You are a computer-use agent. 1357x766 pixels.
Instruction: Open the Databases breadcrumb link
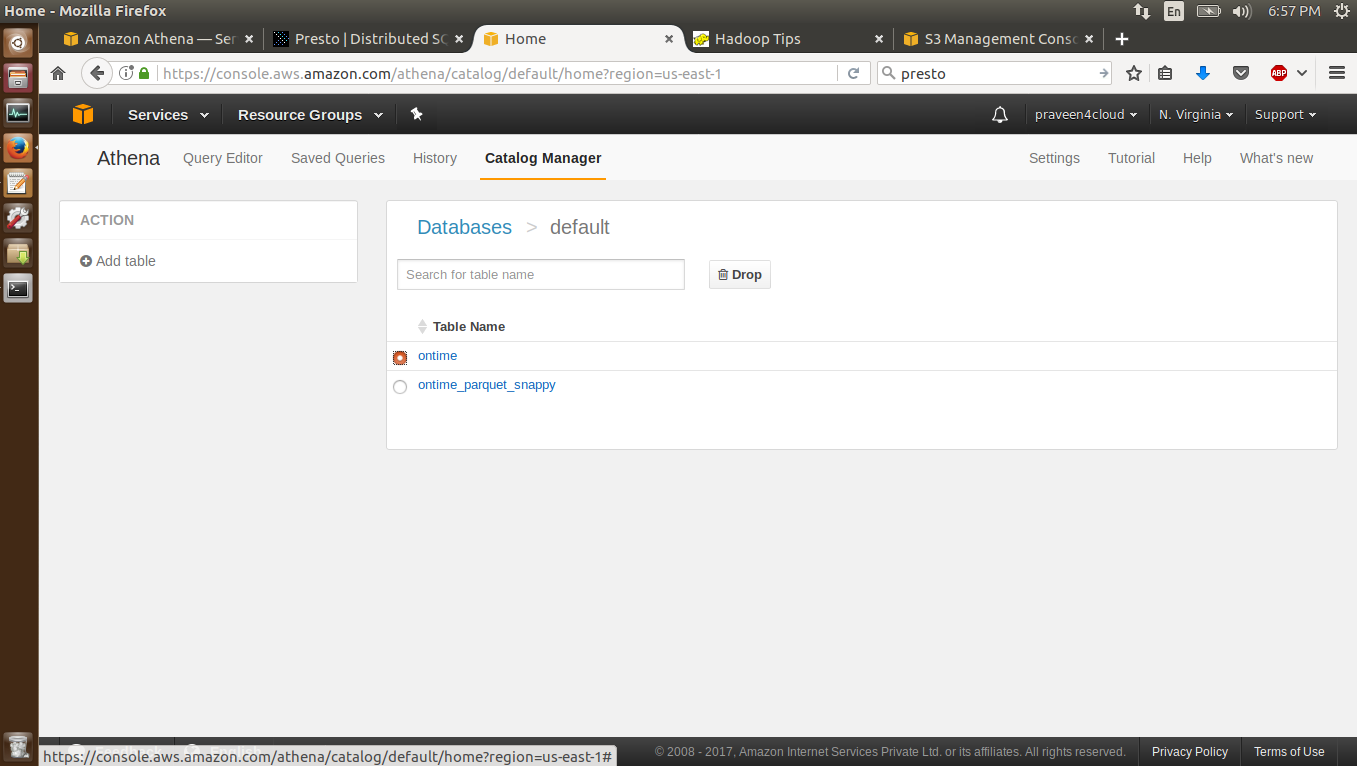tap(464, 227)
